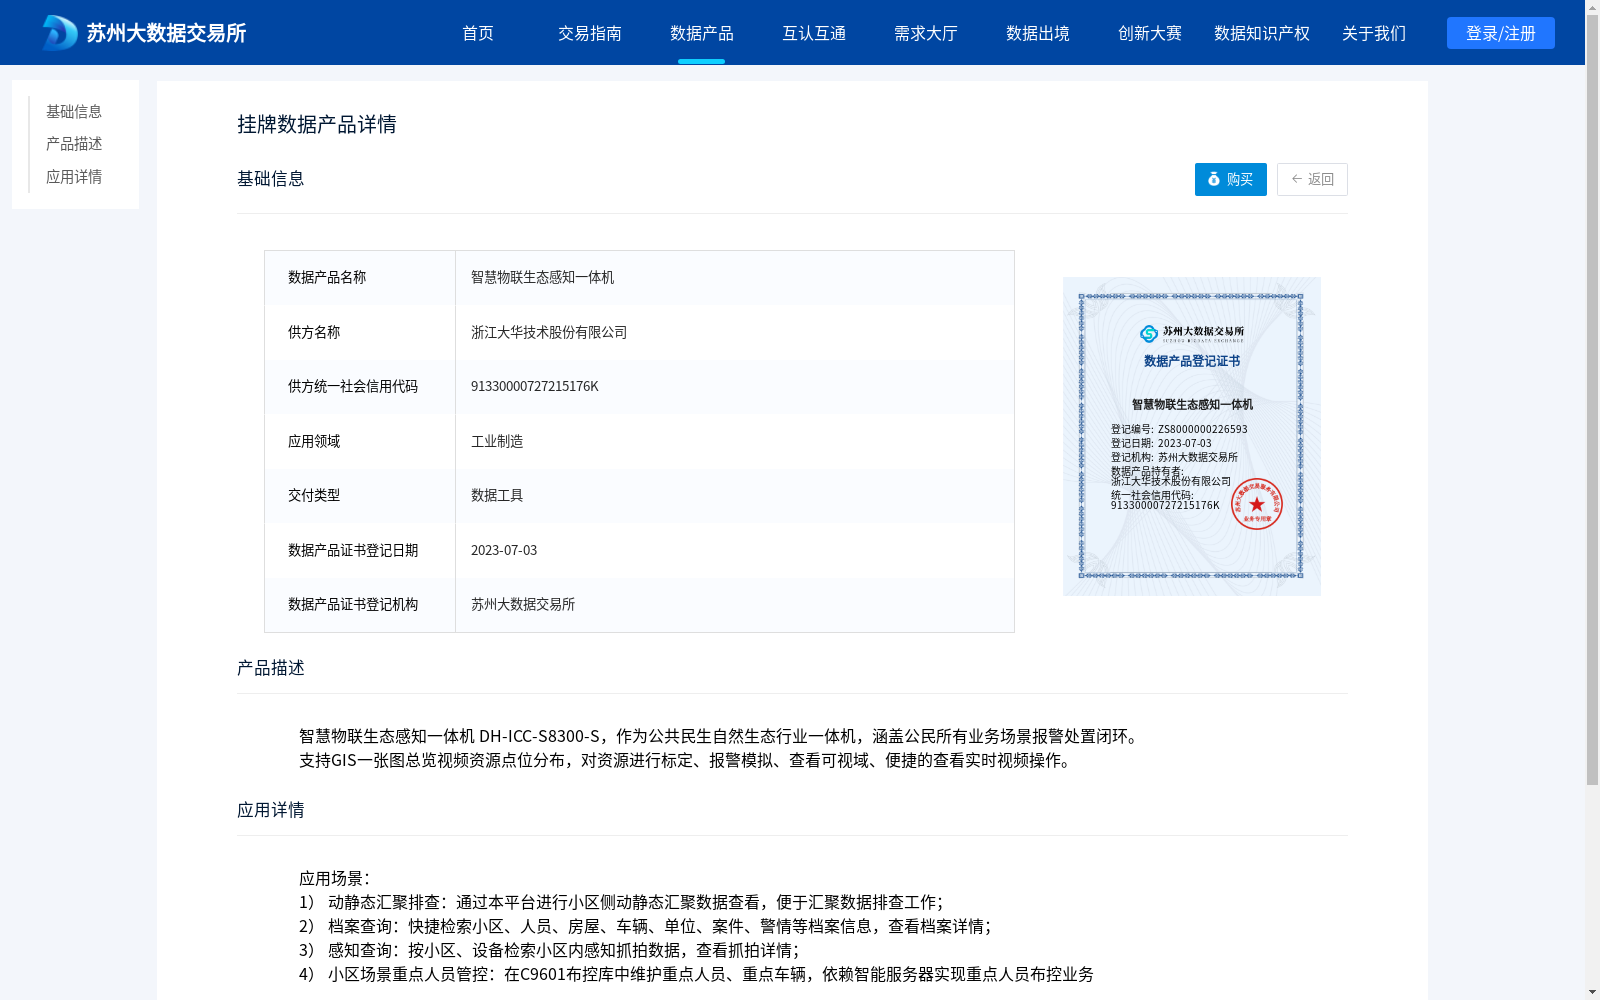Viewport: 1600px width, 1000px height.
Task: Click the scrollbar down arrow
Action: click(x=1592, y=992)
